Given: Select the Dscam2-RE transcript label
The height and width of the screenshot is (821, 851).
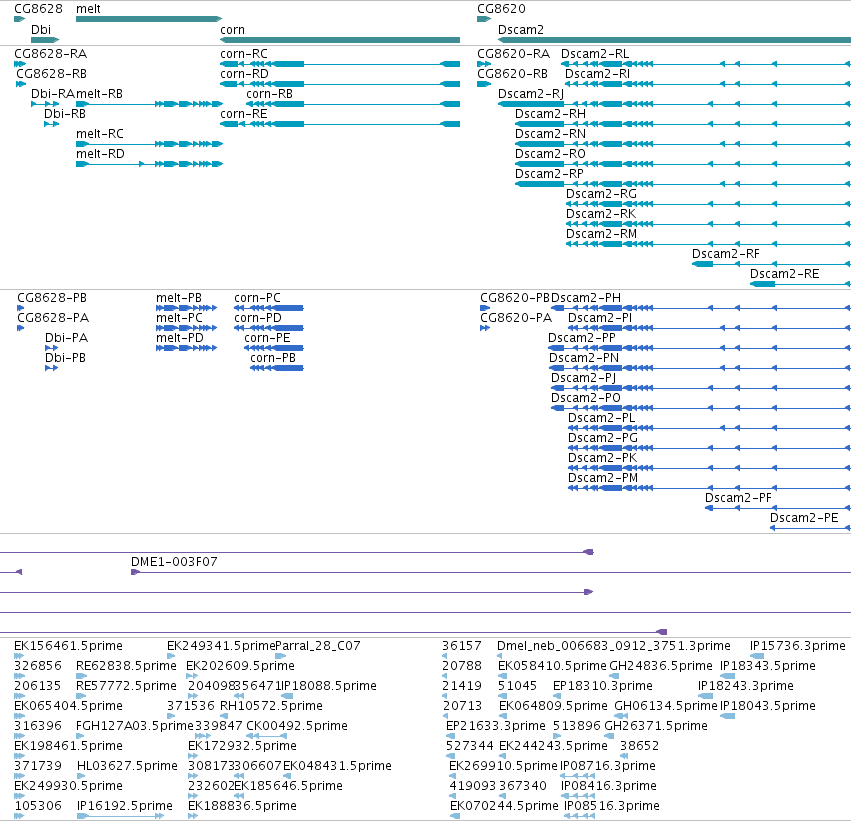Looking at the screenshot, I should point(785,275).
